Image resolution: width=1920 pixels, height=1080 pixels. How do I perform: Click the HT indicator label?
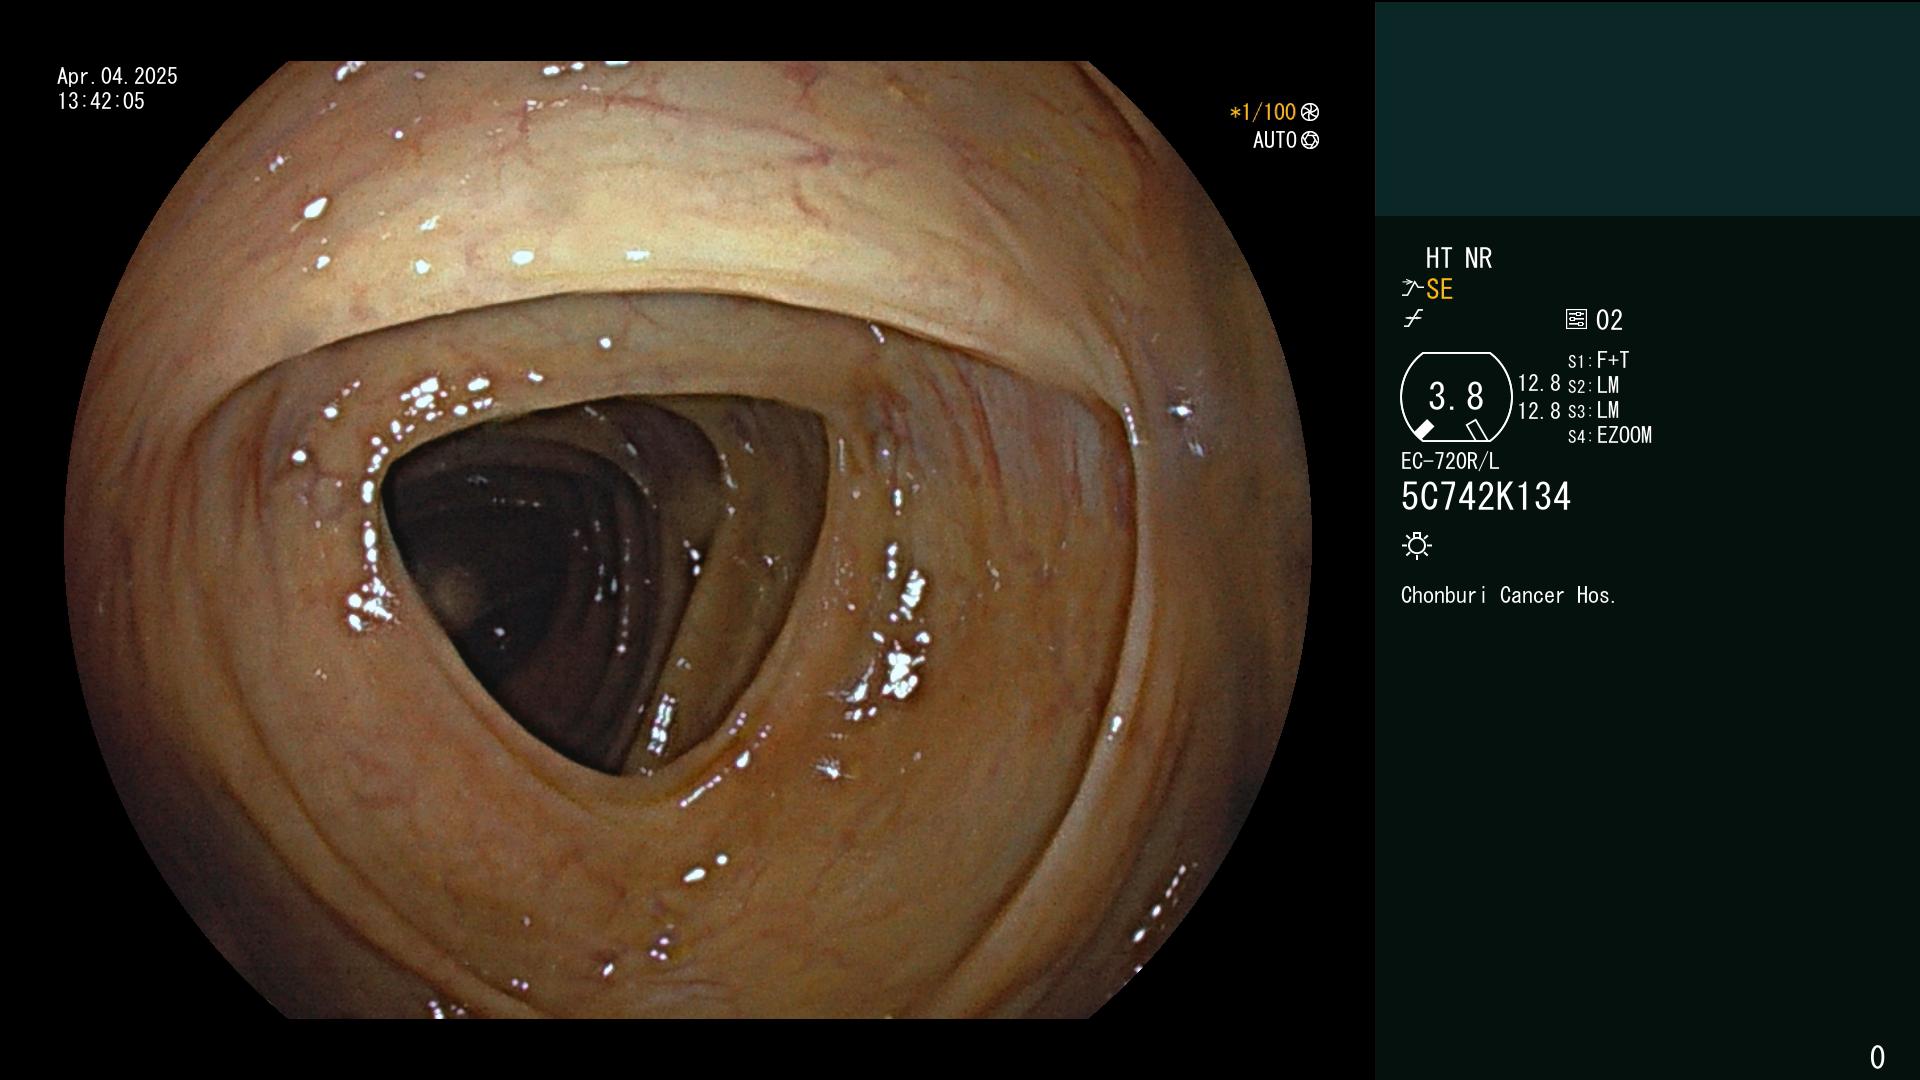coord(1439,258)
